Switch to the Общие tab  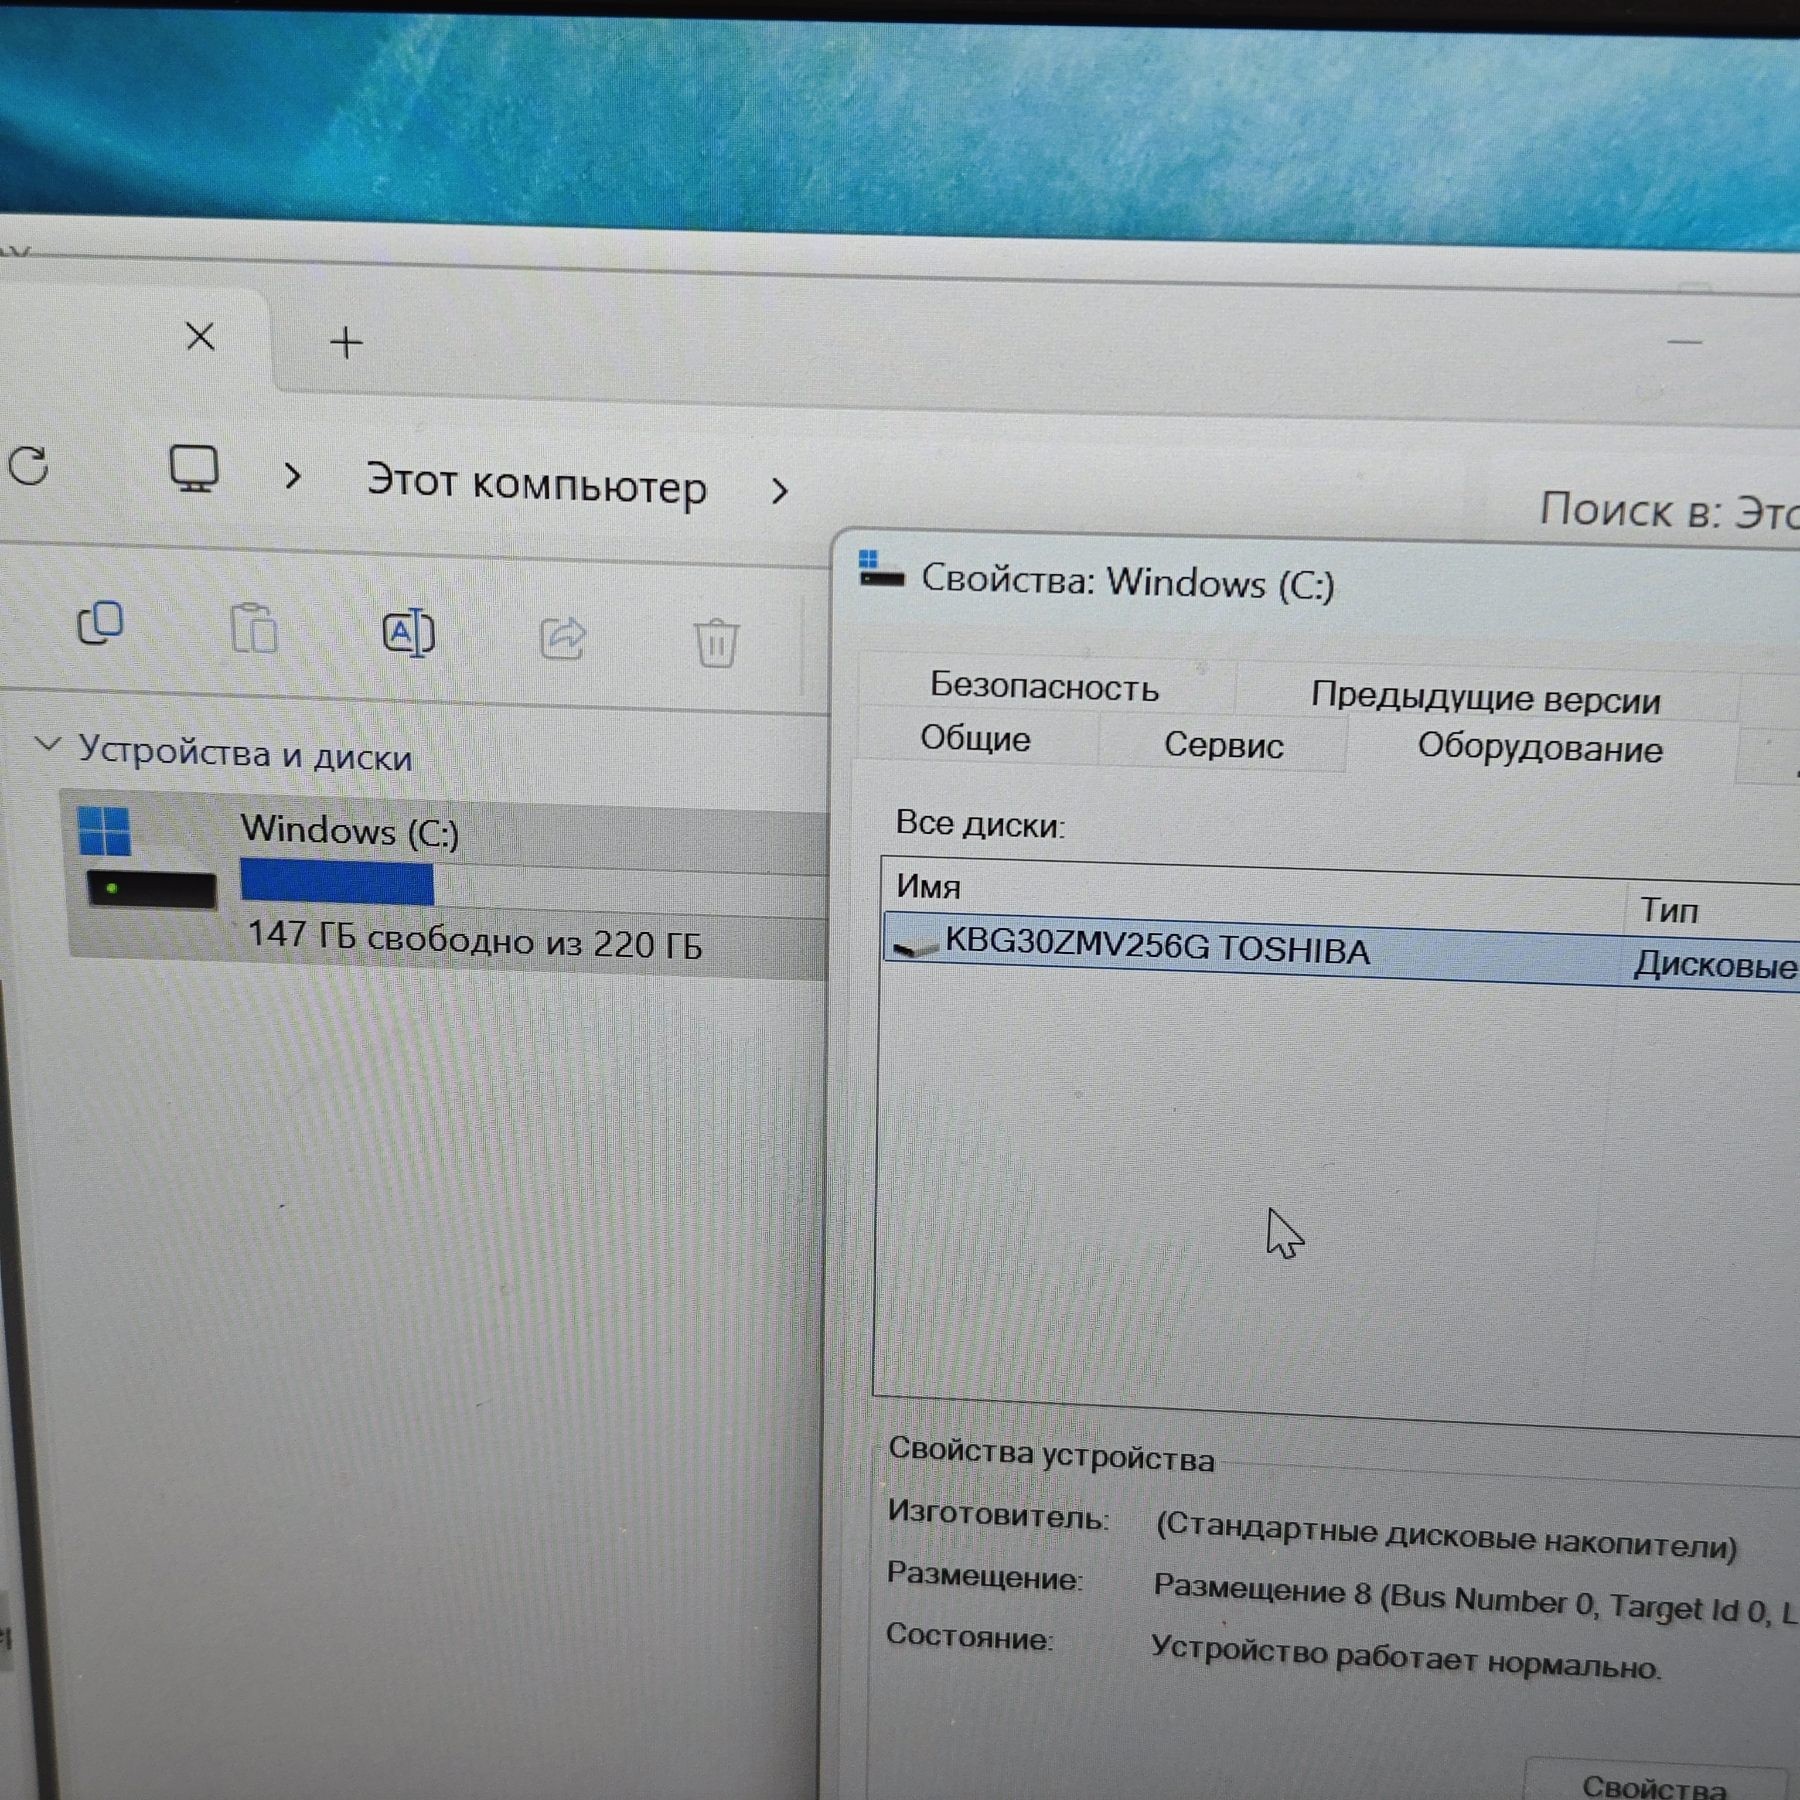976,739
